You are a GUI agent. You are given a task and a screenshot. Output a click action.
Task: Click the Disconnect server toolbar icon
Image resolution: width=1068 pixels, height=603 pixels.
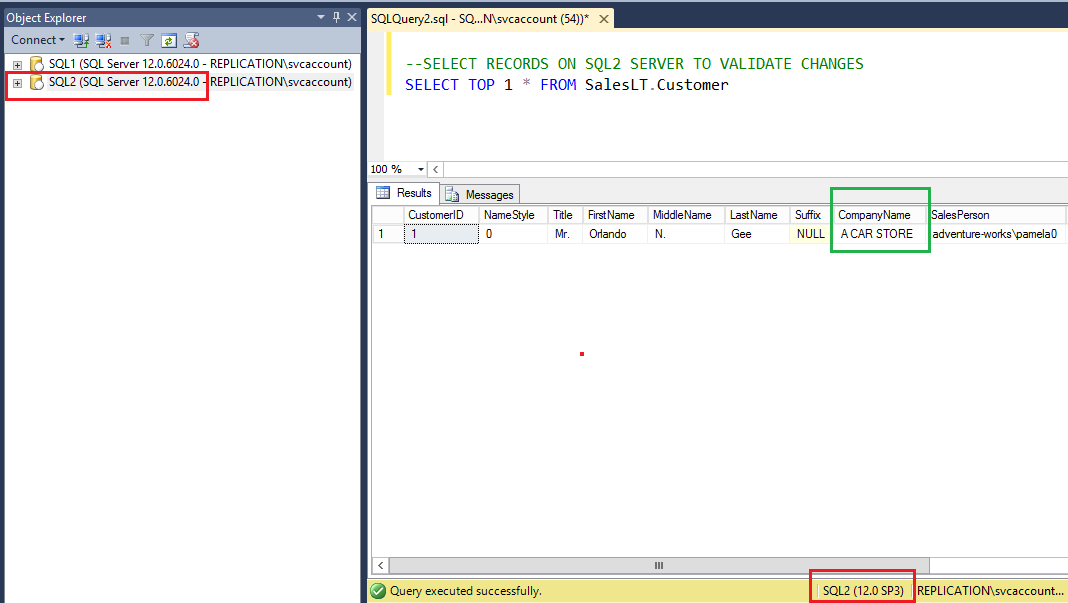click(x=103, y=41)
